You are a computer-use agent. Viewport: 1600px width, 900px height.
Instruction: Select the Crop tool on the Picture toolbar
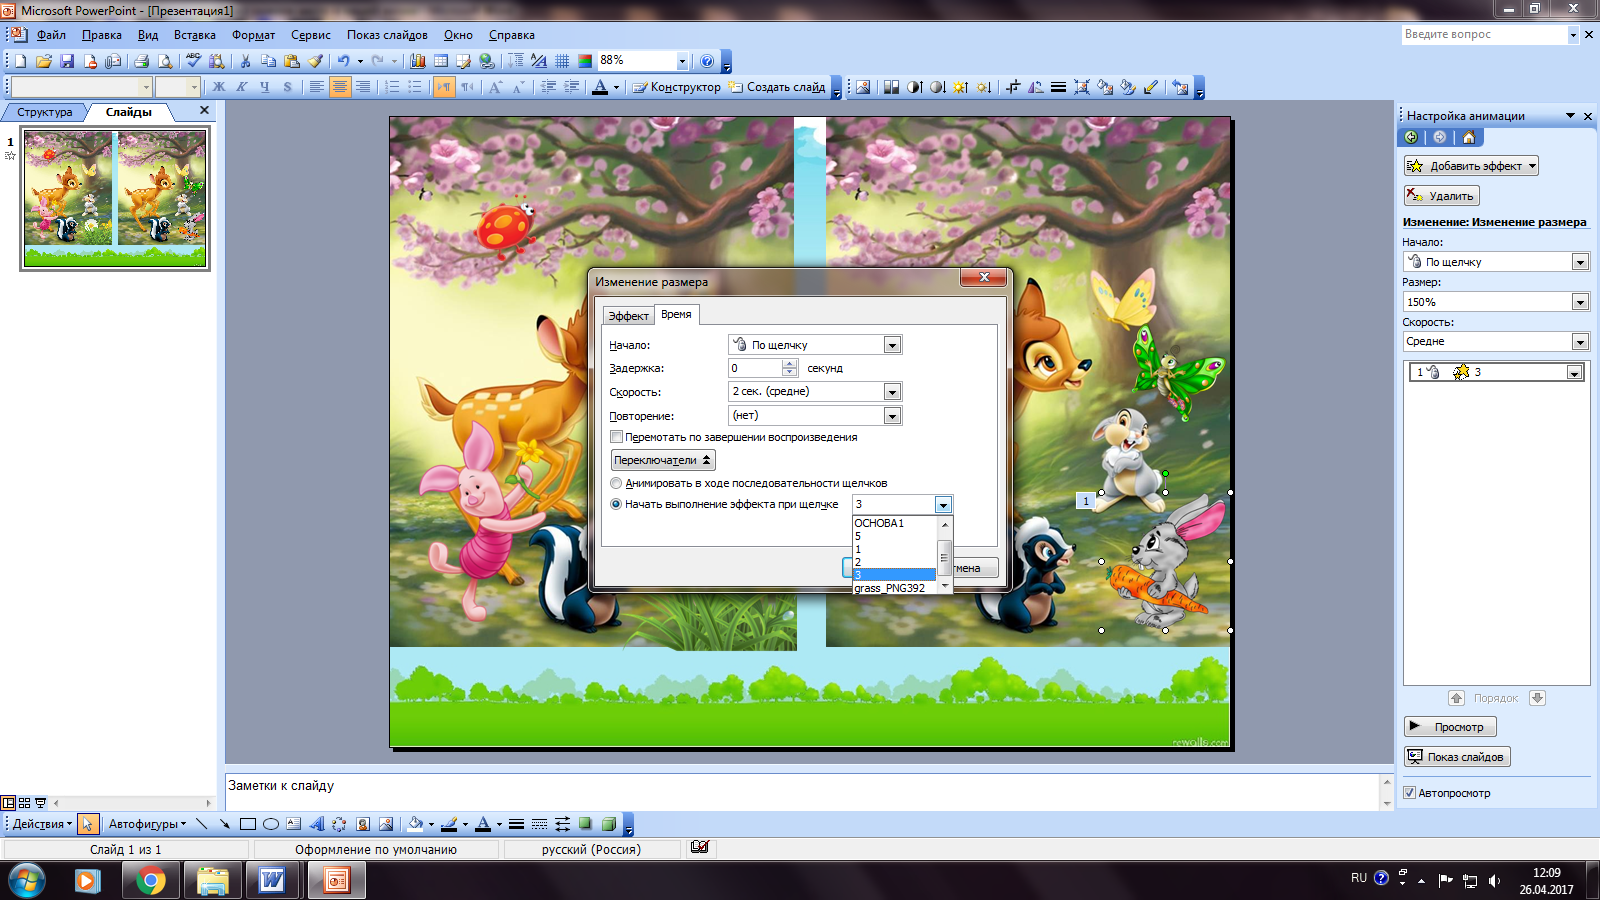click(1013, 87)
